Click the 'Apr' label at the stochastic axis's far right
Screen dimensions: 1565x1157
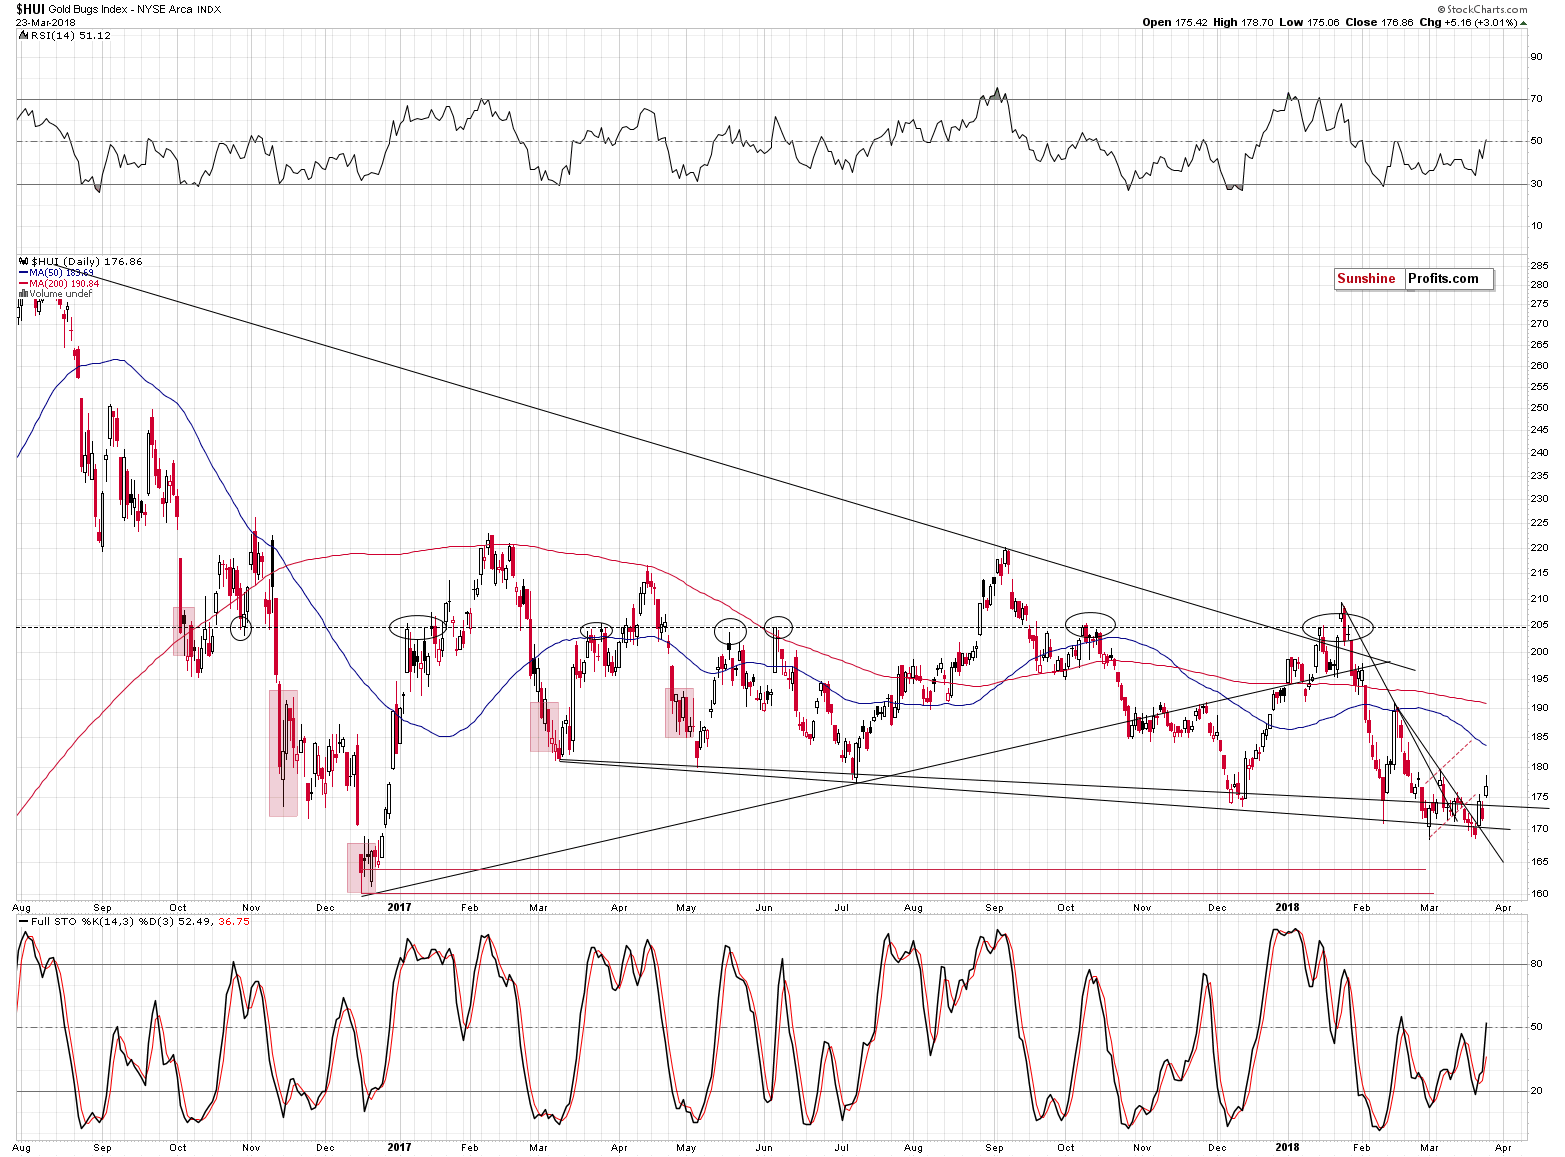(1502, 1147)
